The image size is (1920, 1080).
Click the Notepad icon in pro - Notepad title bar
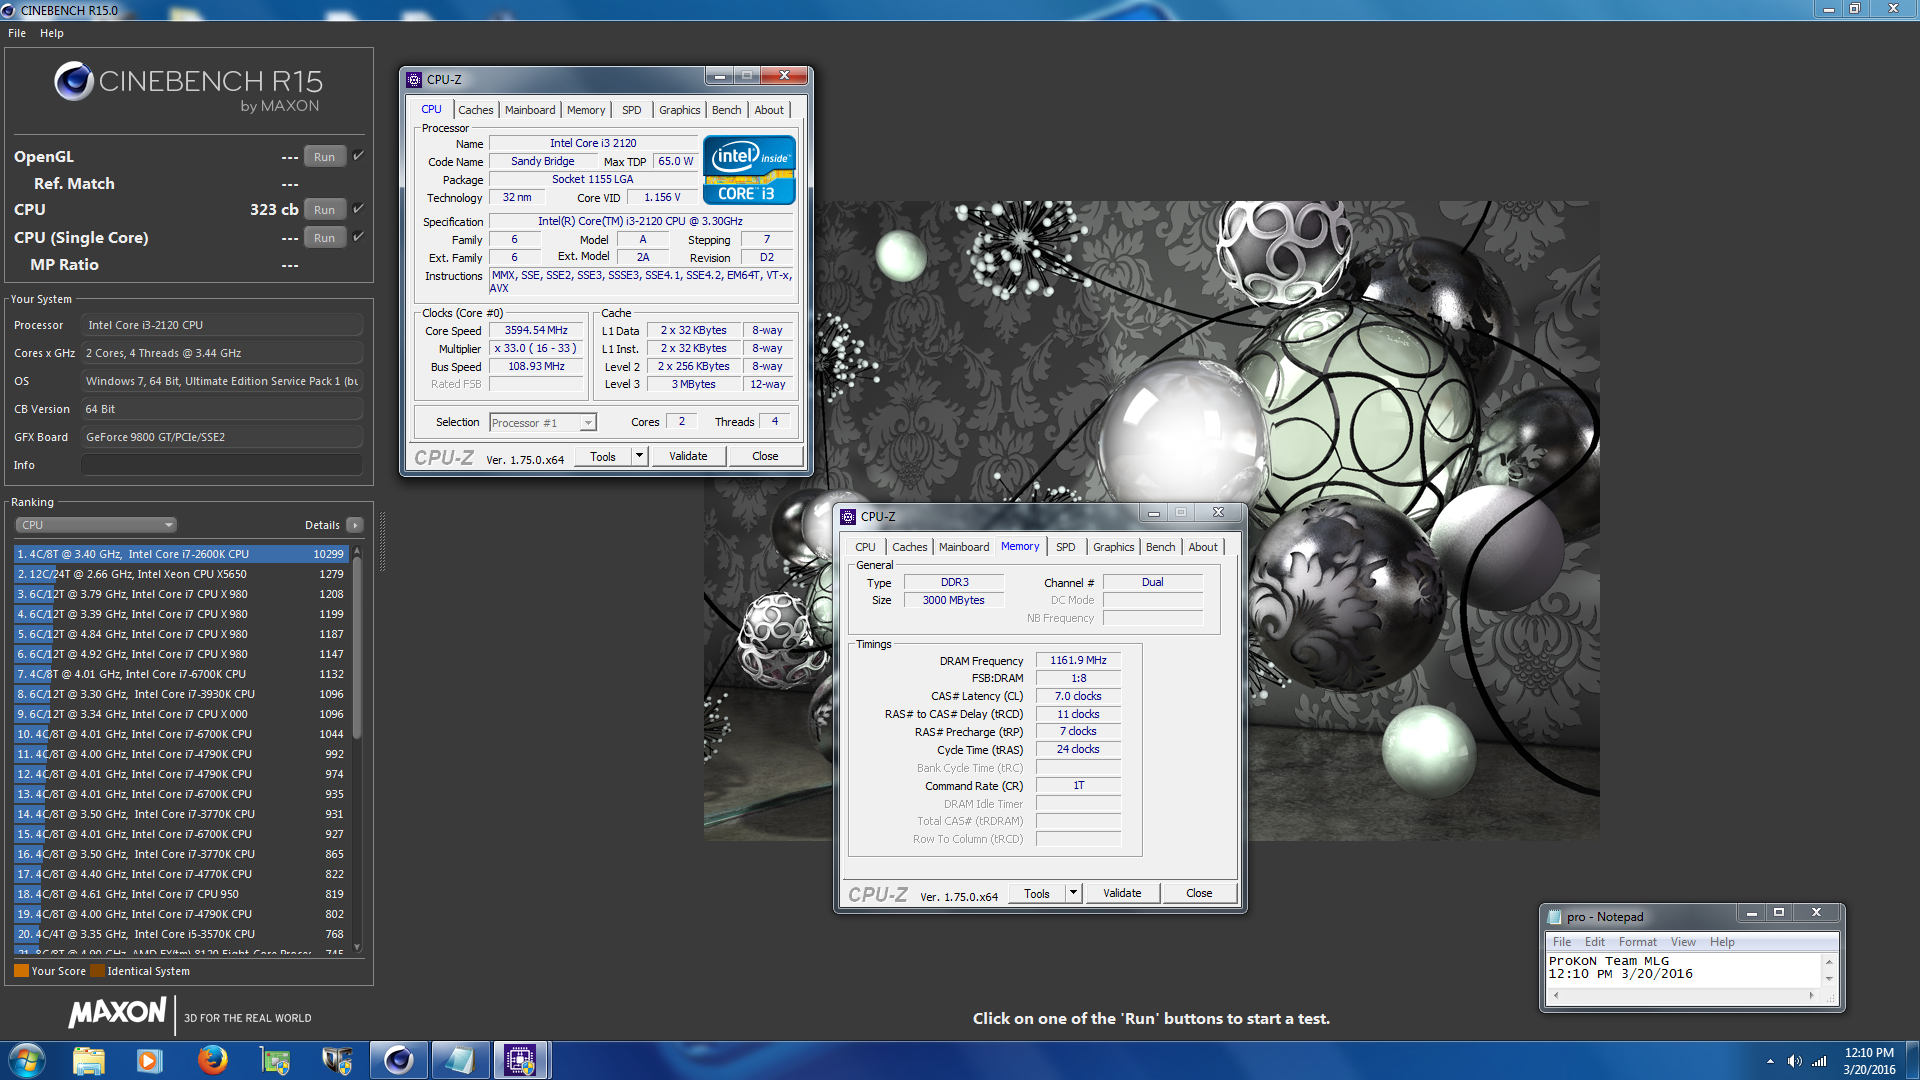1554,916
